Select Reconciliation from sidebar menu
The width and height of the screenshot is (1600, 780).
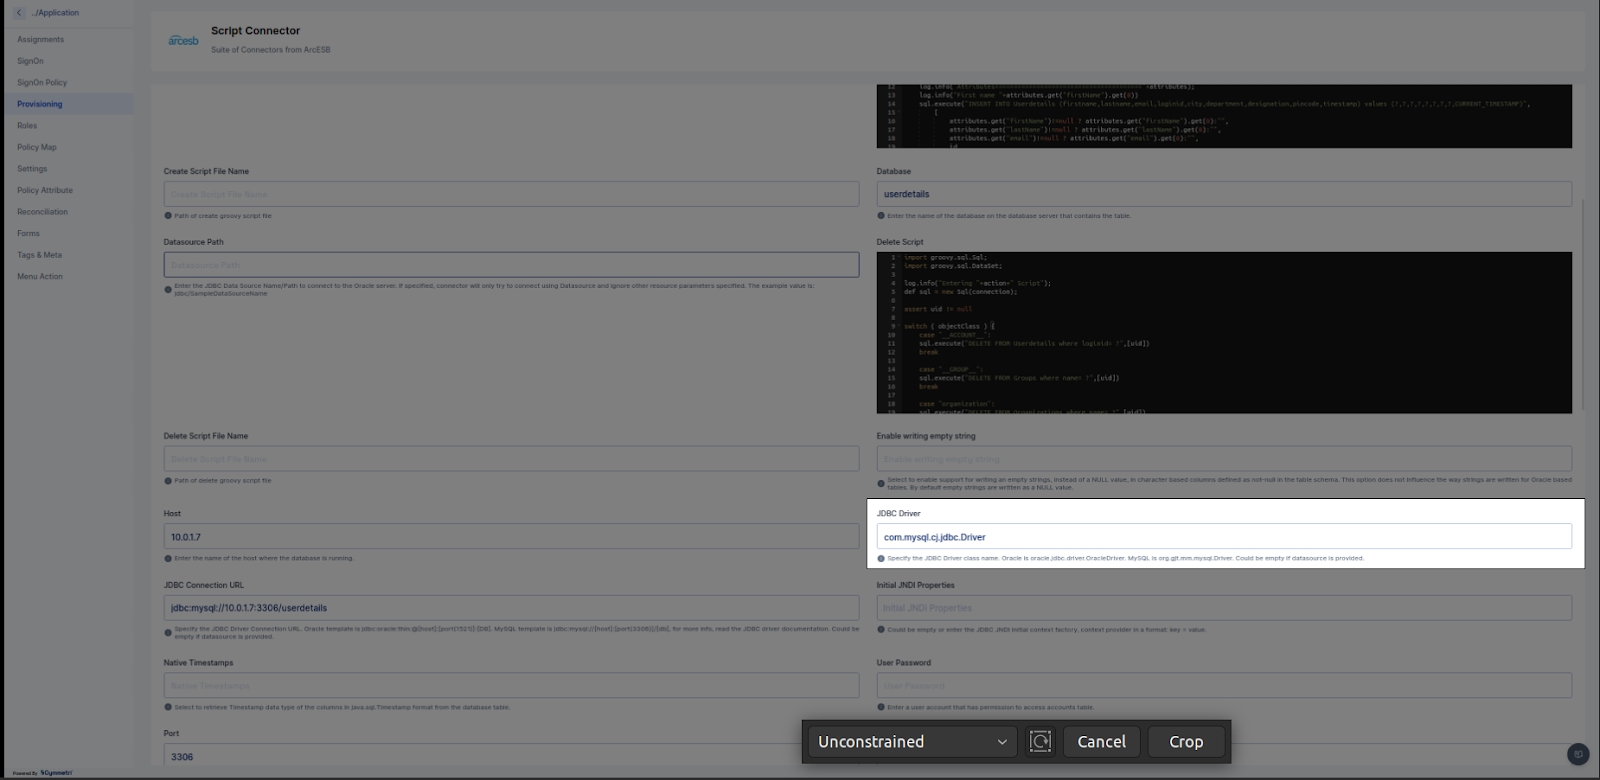point(42,212)
